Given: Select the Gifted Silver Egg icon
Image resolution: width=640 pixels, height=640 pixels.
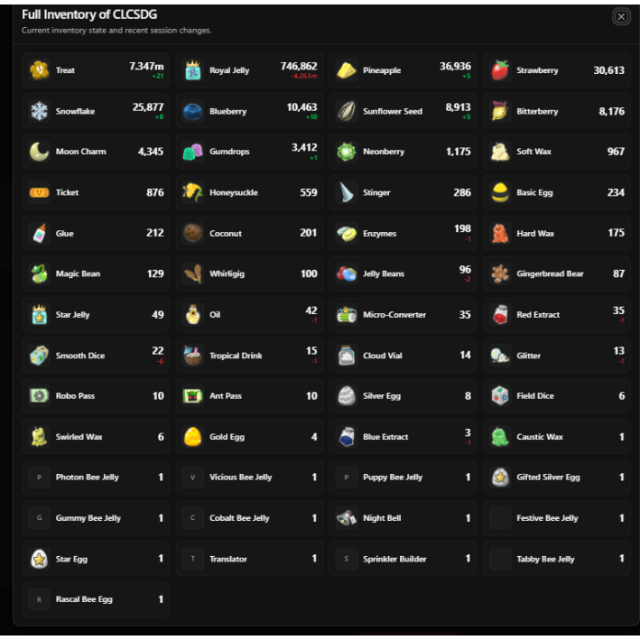Looking at the screenshot, I should 500,477.
